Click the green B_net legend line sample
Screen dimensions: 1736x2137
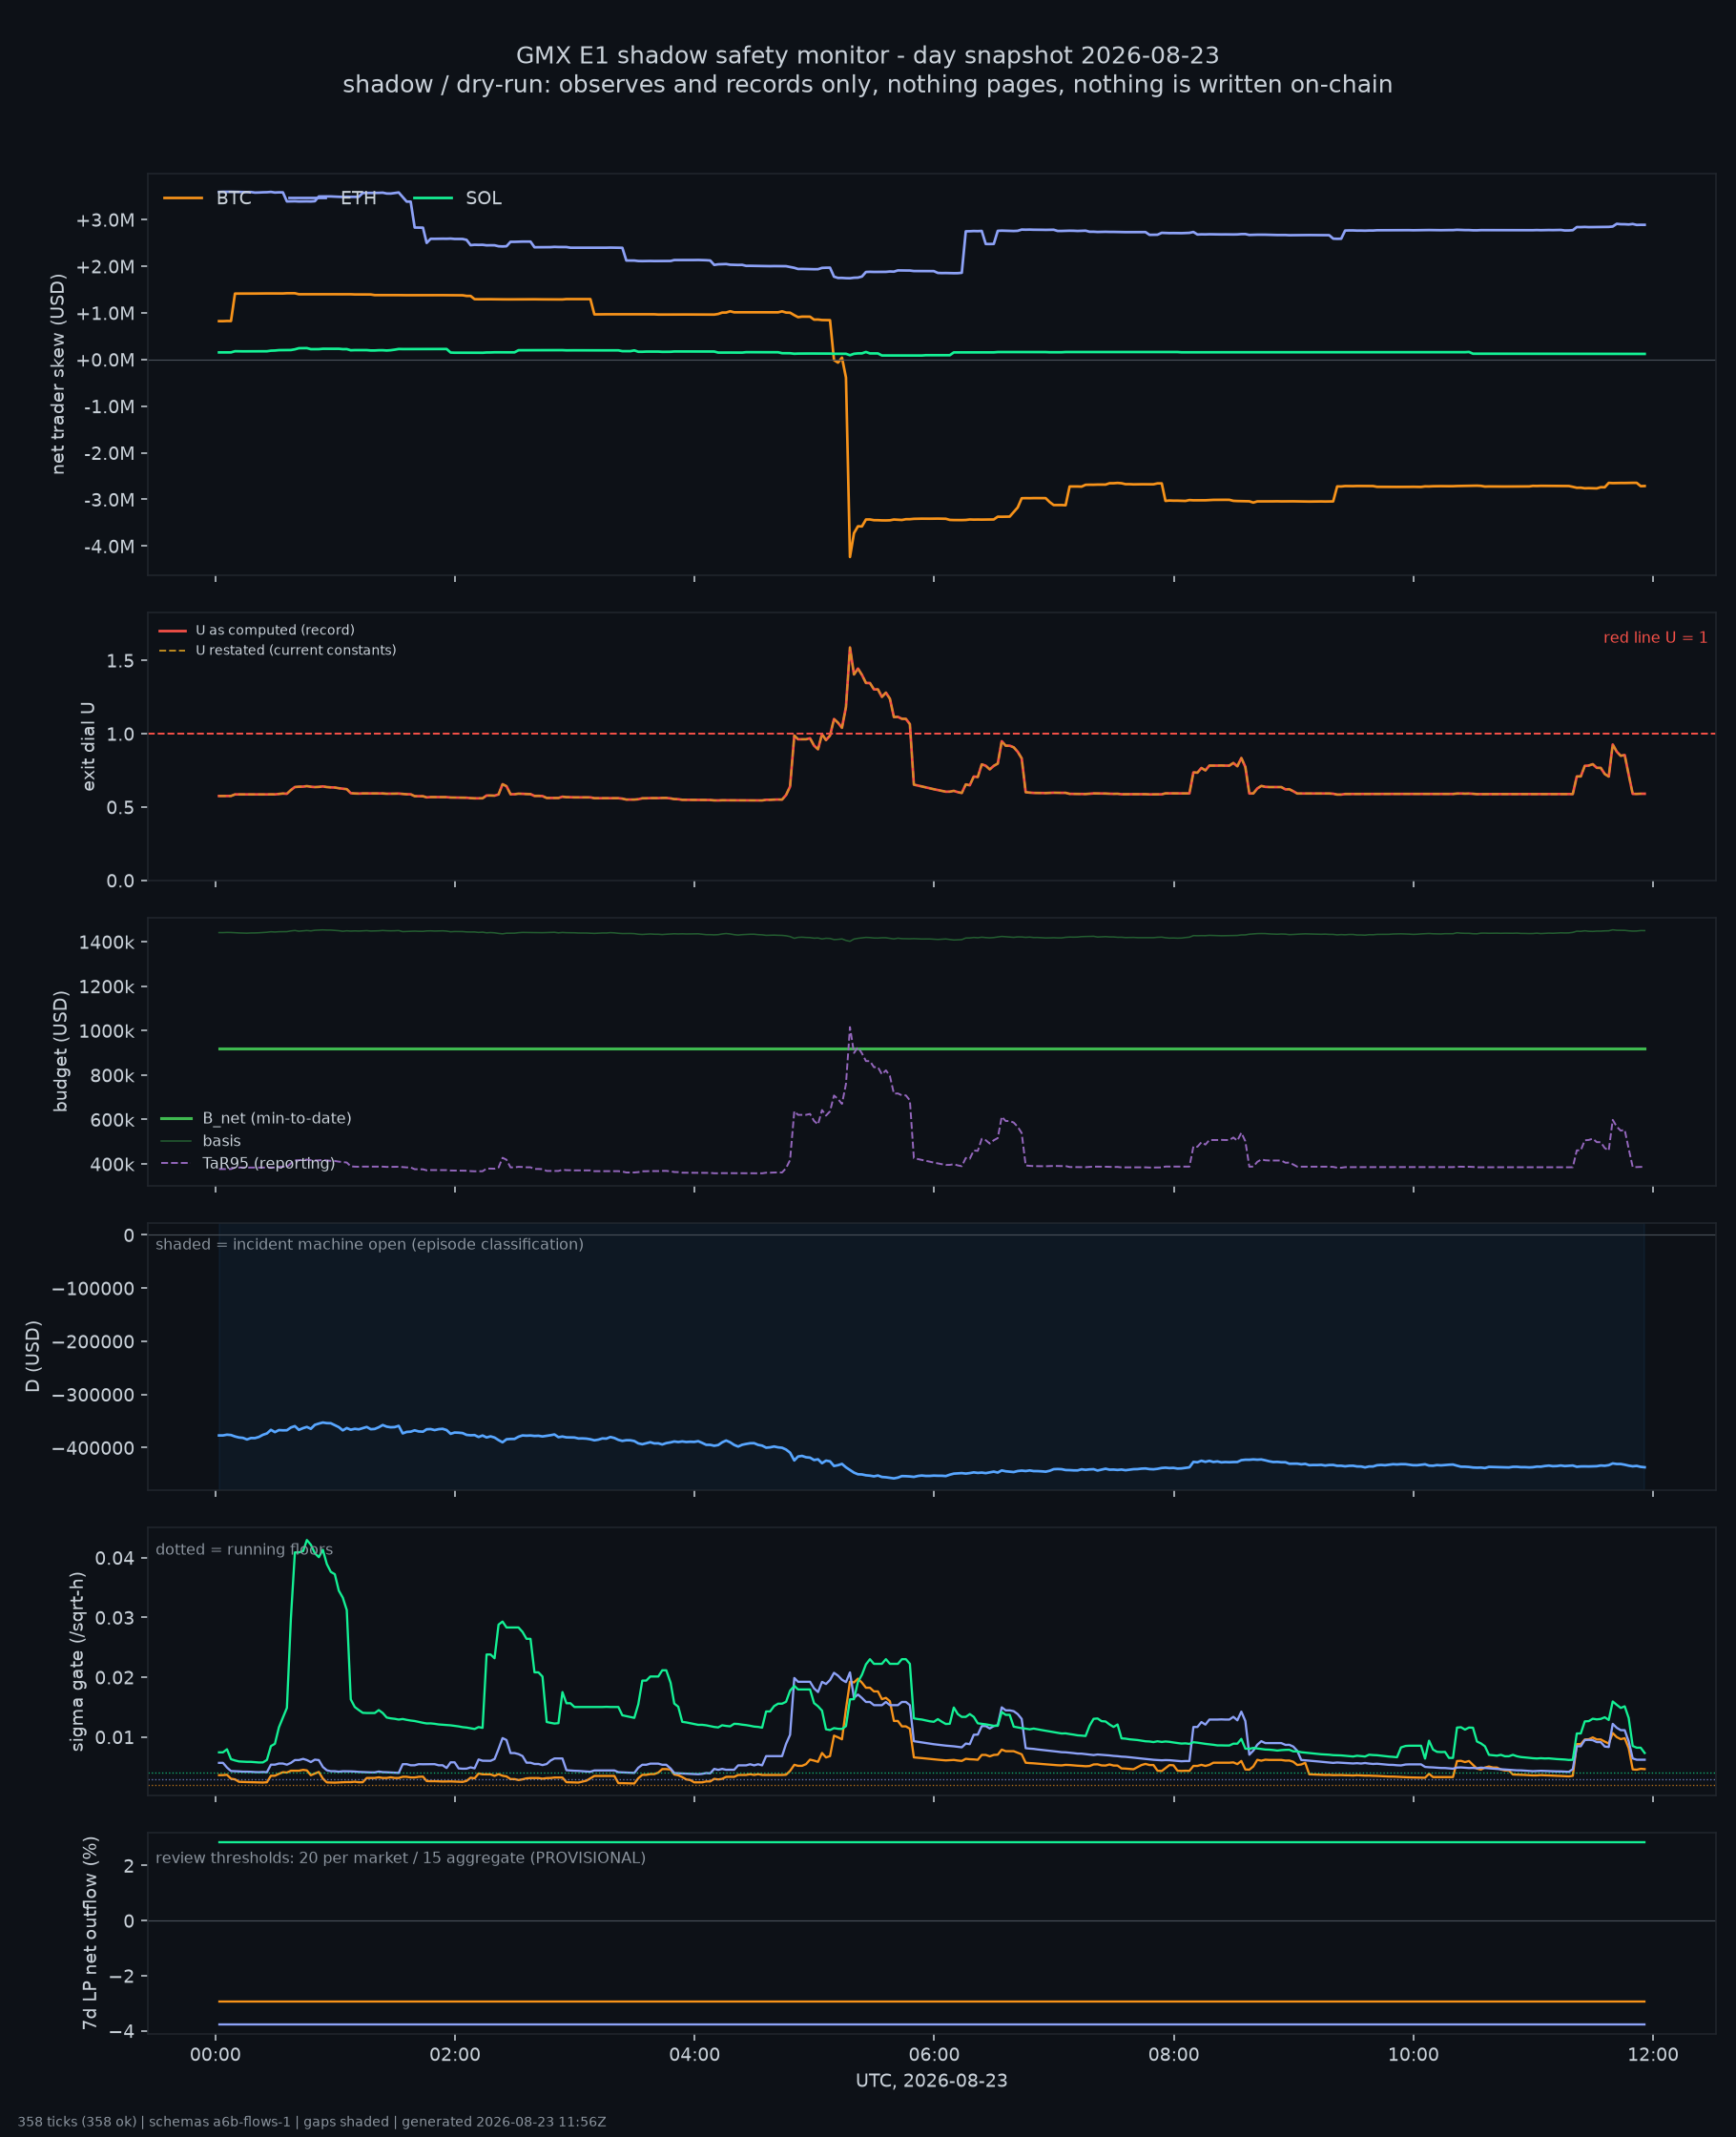coord(177,1119)
